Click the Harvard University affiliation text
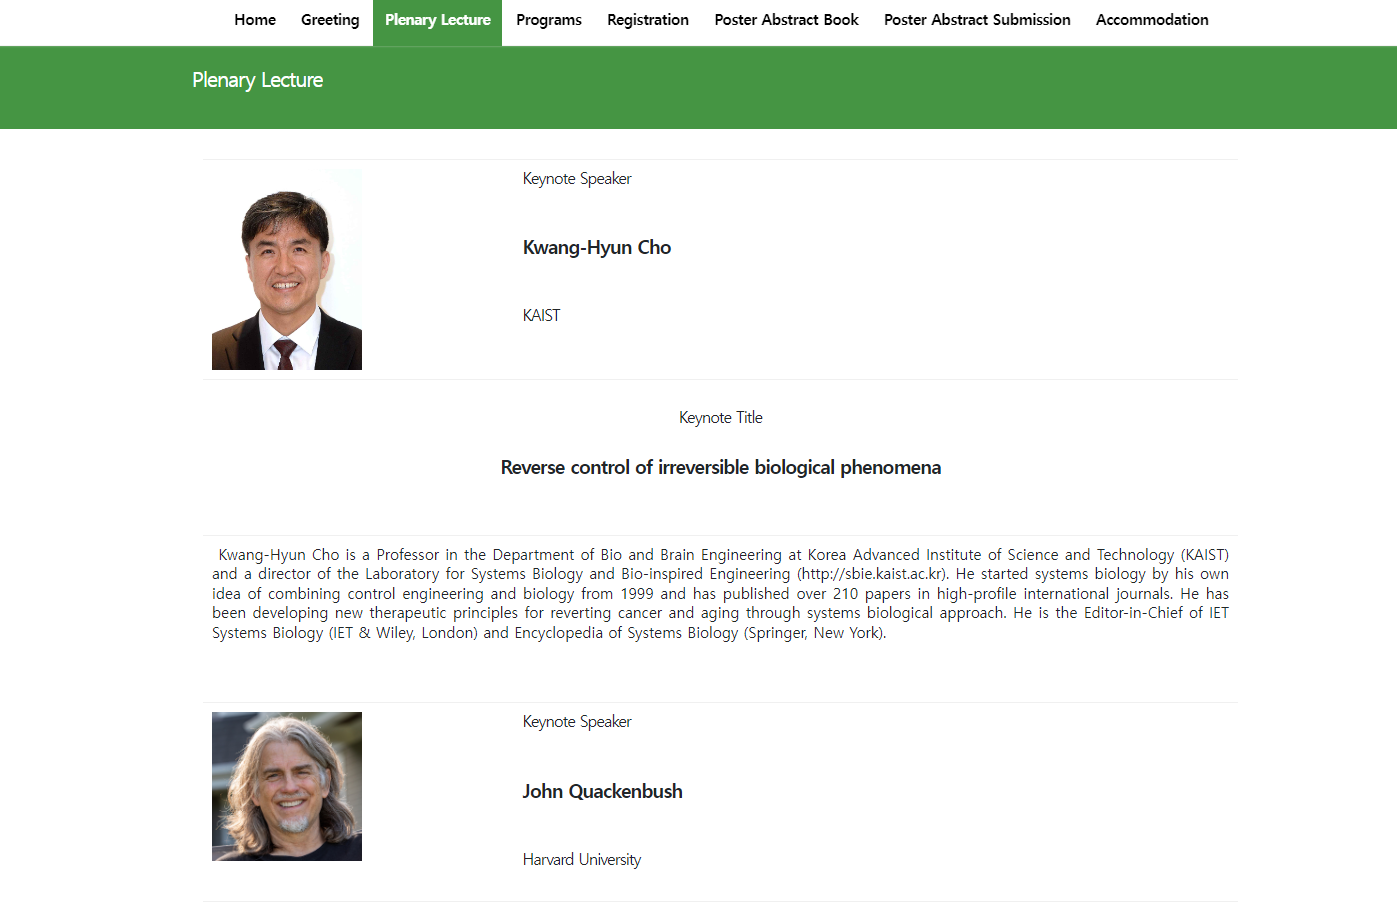This screenshot has height=902, width=1397. point(581,859)
